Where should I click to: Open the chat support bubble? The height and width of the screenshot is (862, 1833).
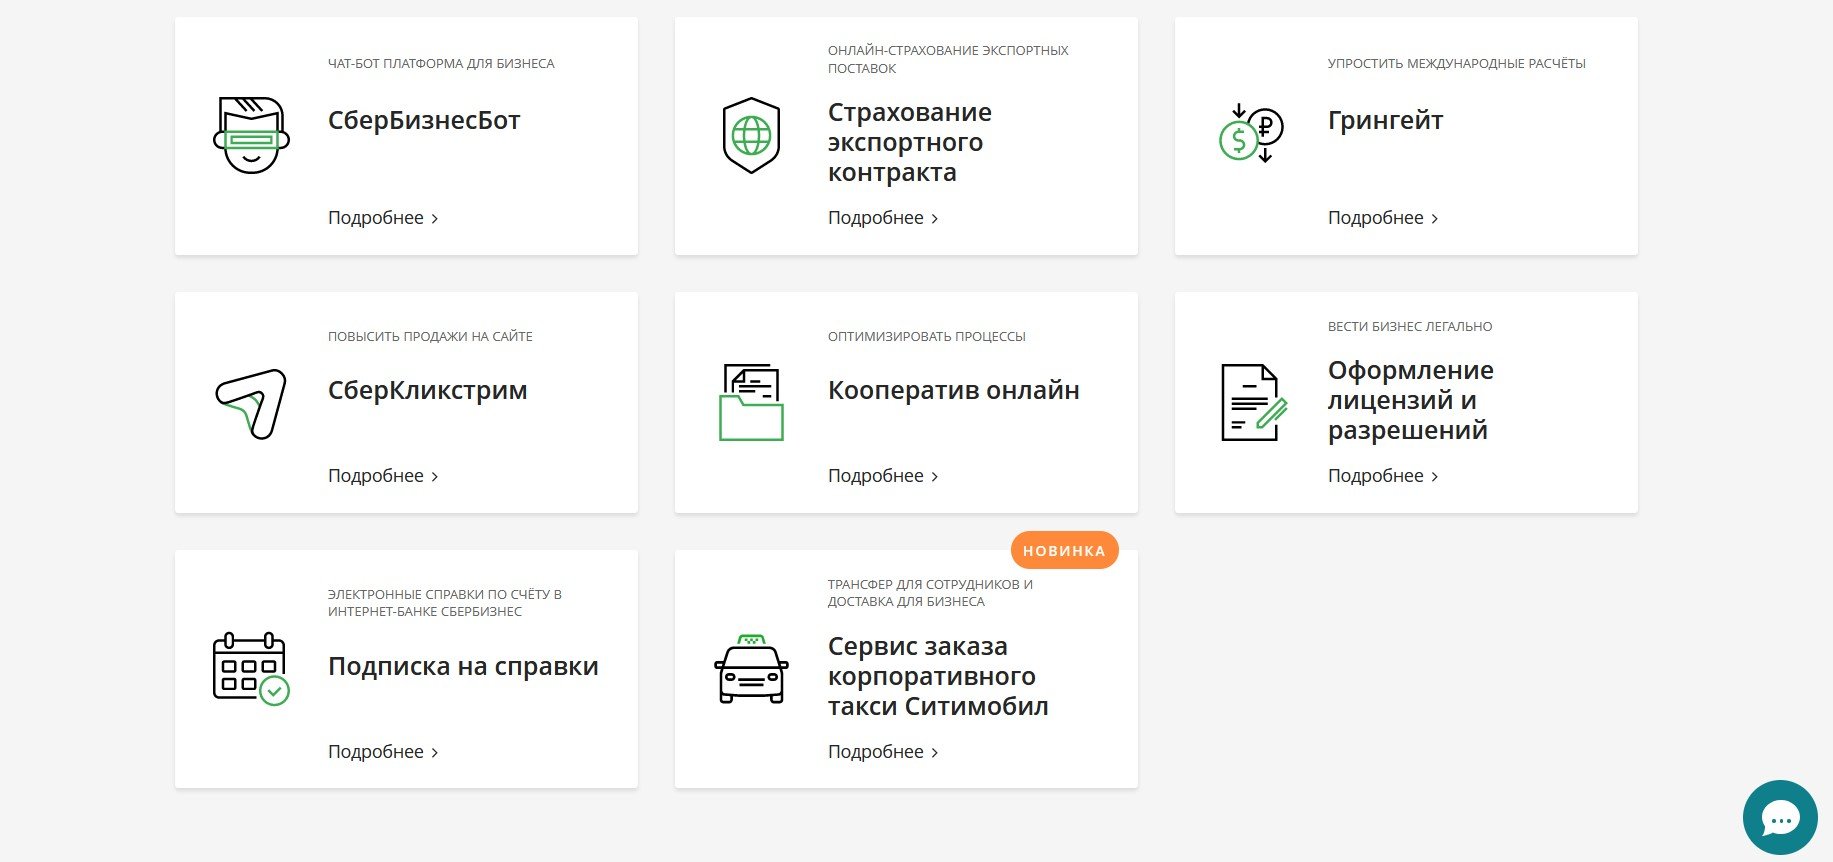pos(1779,818)
